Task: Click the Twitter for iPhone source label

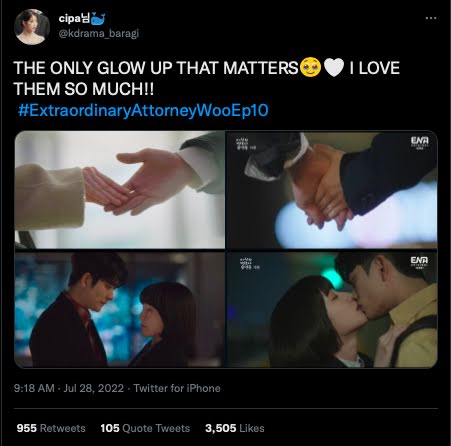Action: pos(177,388)
